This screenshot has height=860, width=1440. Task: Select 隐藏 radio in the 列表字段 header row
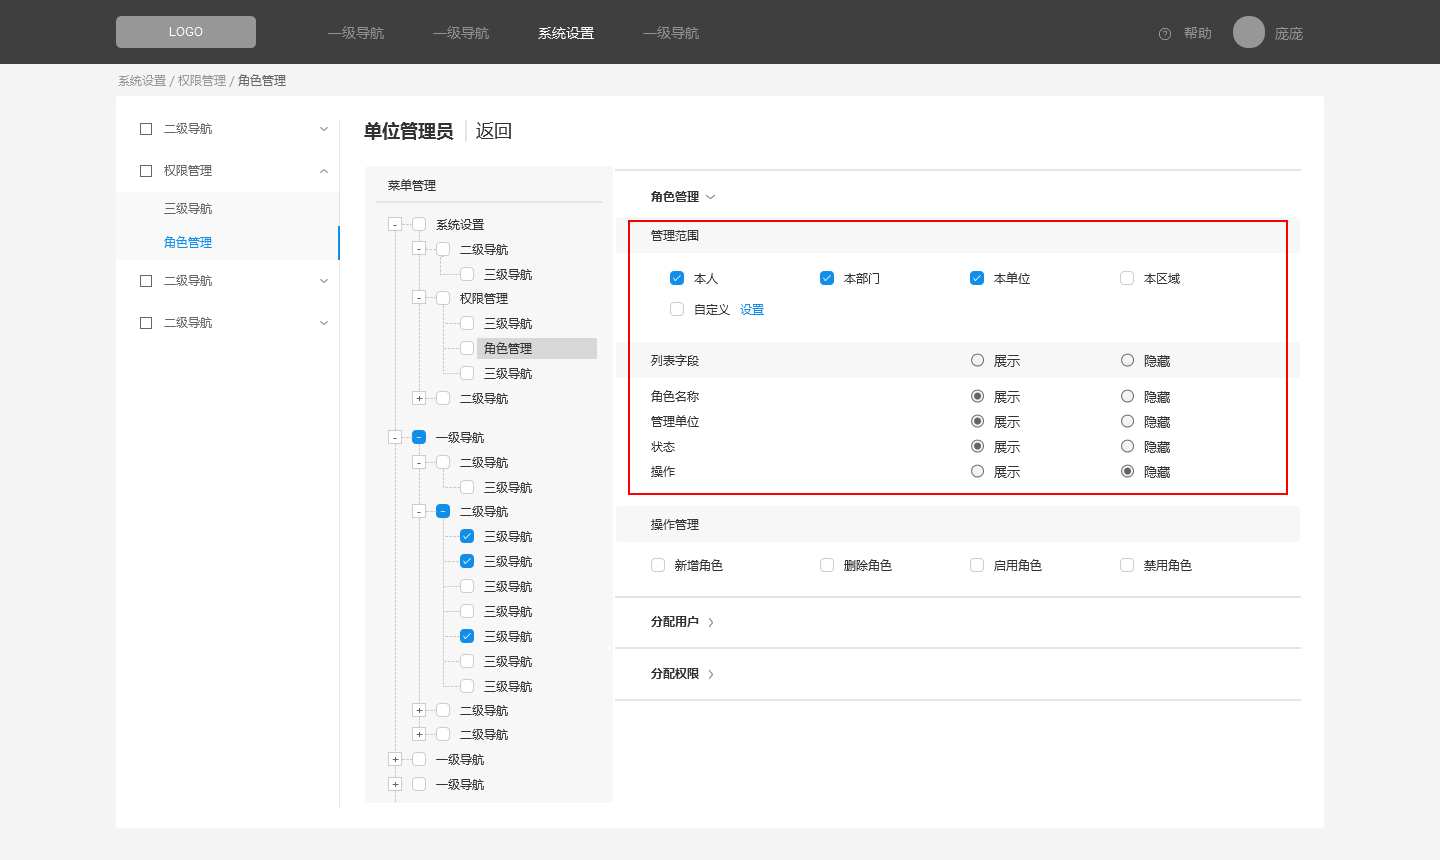tap(1127, 360)
